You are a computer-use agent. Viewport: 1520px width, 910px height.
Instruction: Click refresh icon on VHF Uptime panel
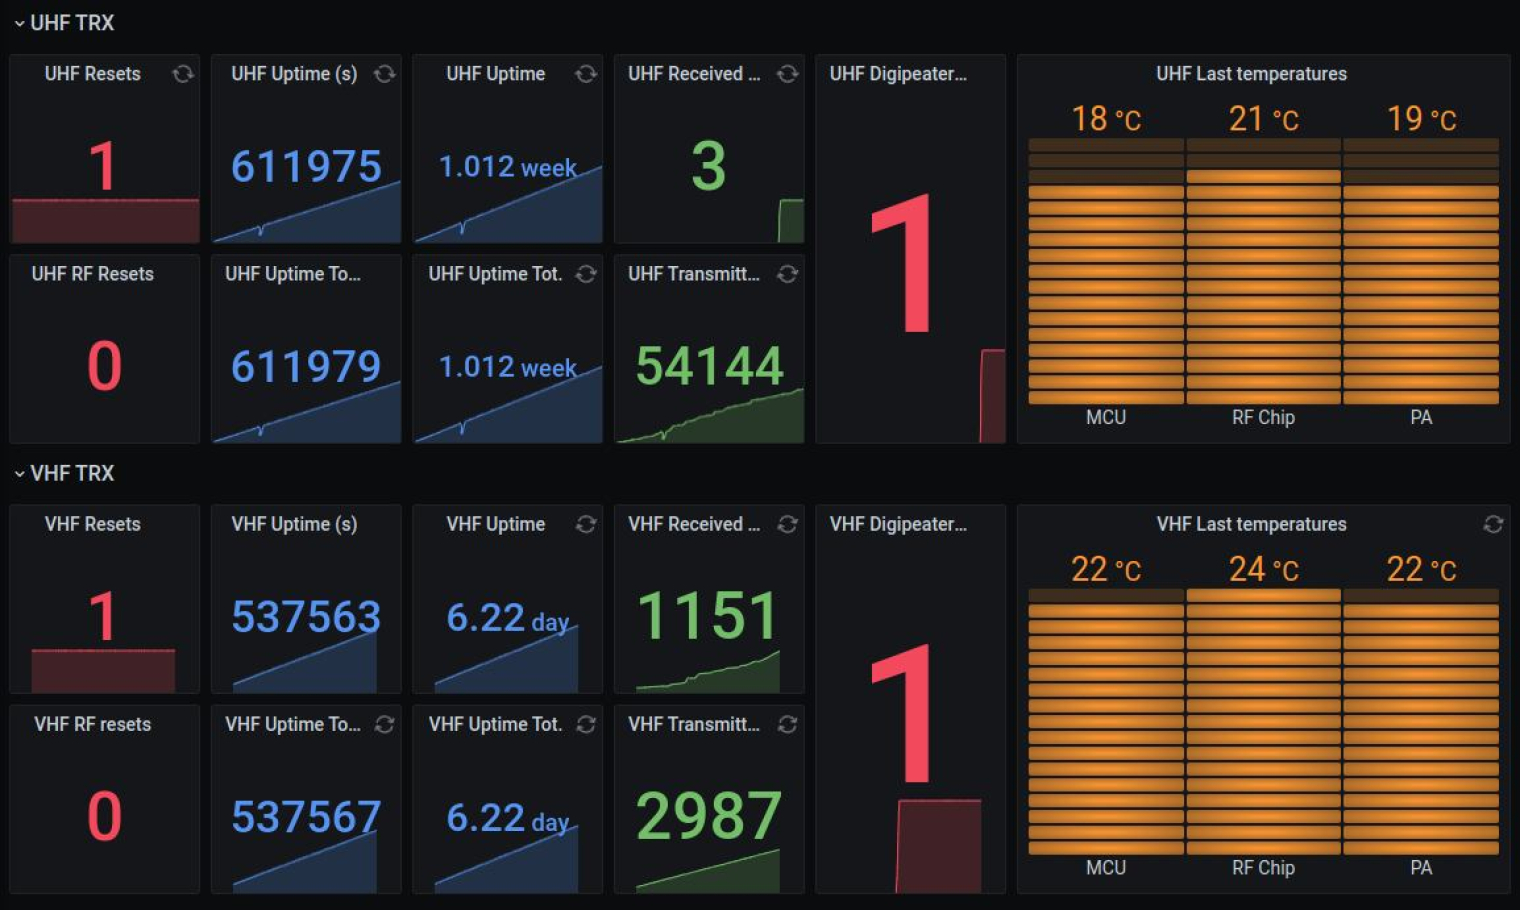586,524
